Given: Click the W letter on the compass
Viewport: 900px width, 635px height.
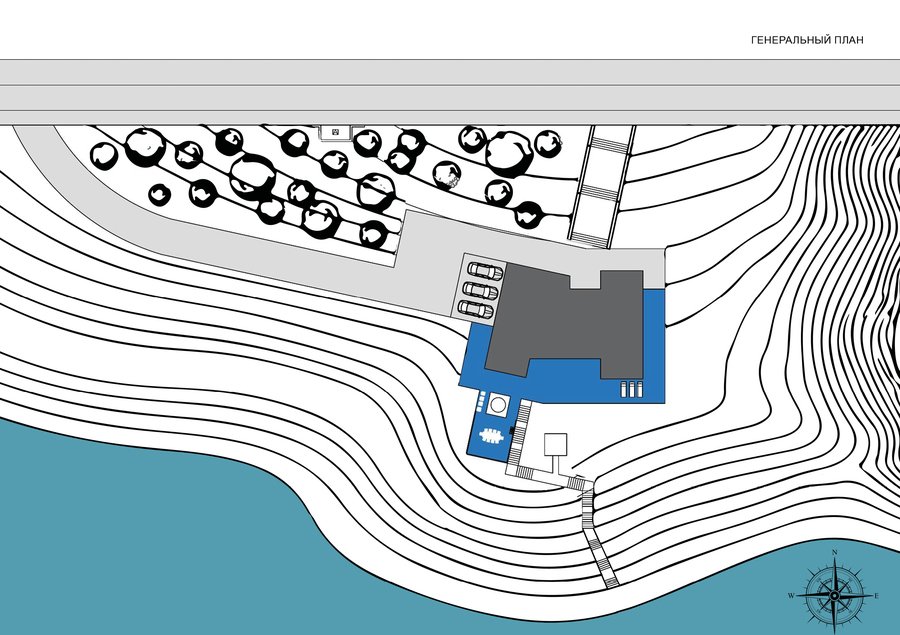Looking at the screenshot, I should point(792,596).
